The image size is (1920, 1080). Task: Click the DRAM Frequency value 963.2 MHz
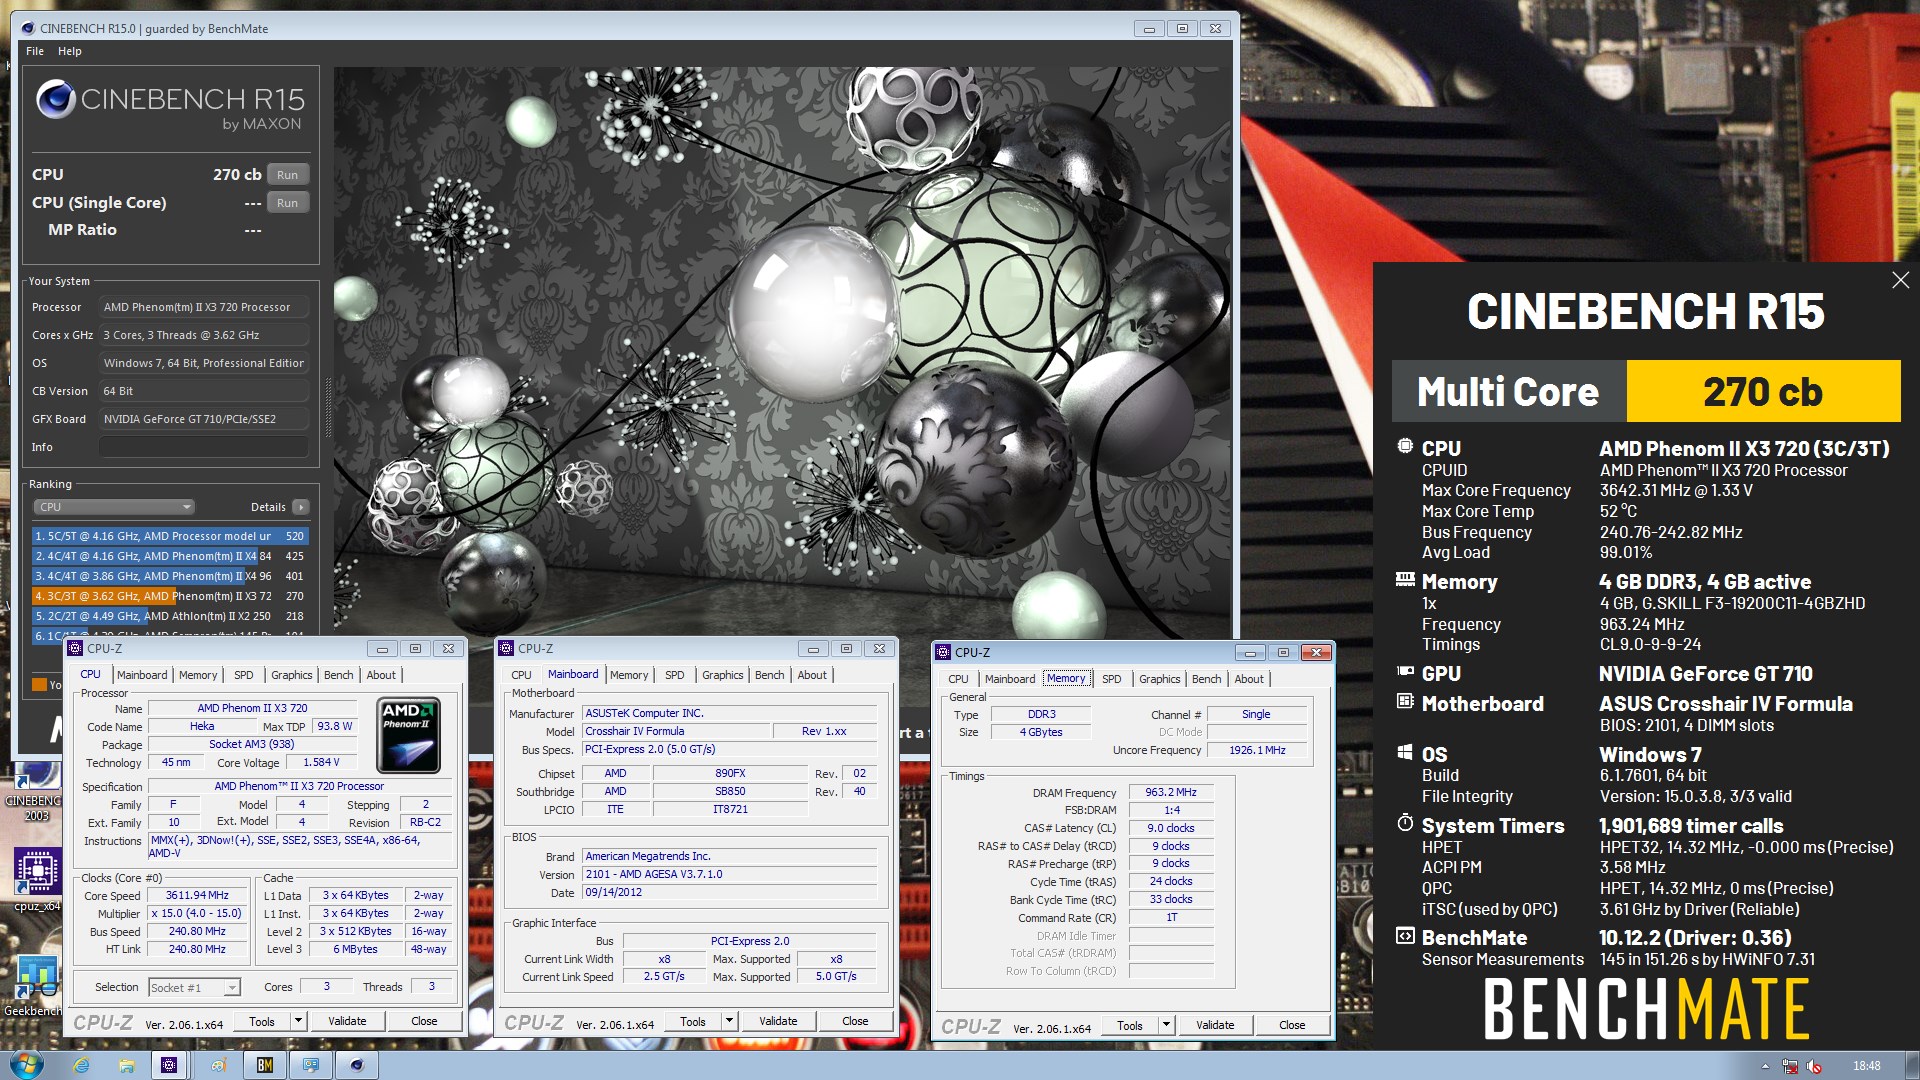(x=1171, y=792)
